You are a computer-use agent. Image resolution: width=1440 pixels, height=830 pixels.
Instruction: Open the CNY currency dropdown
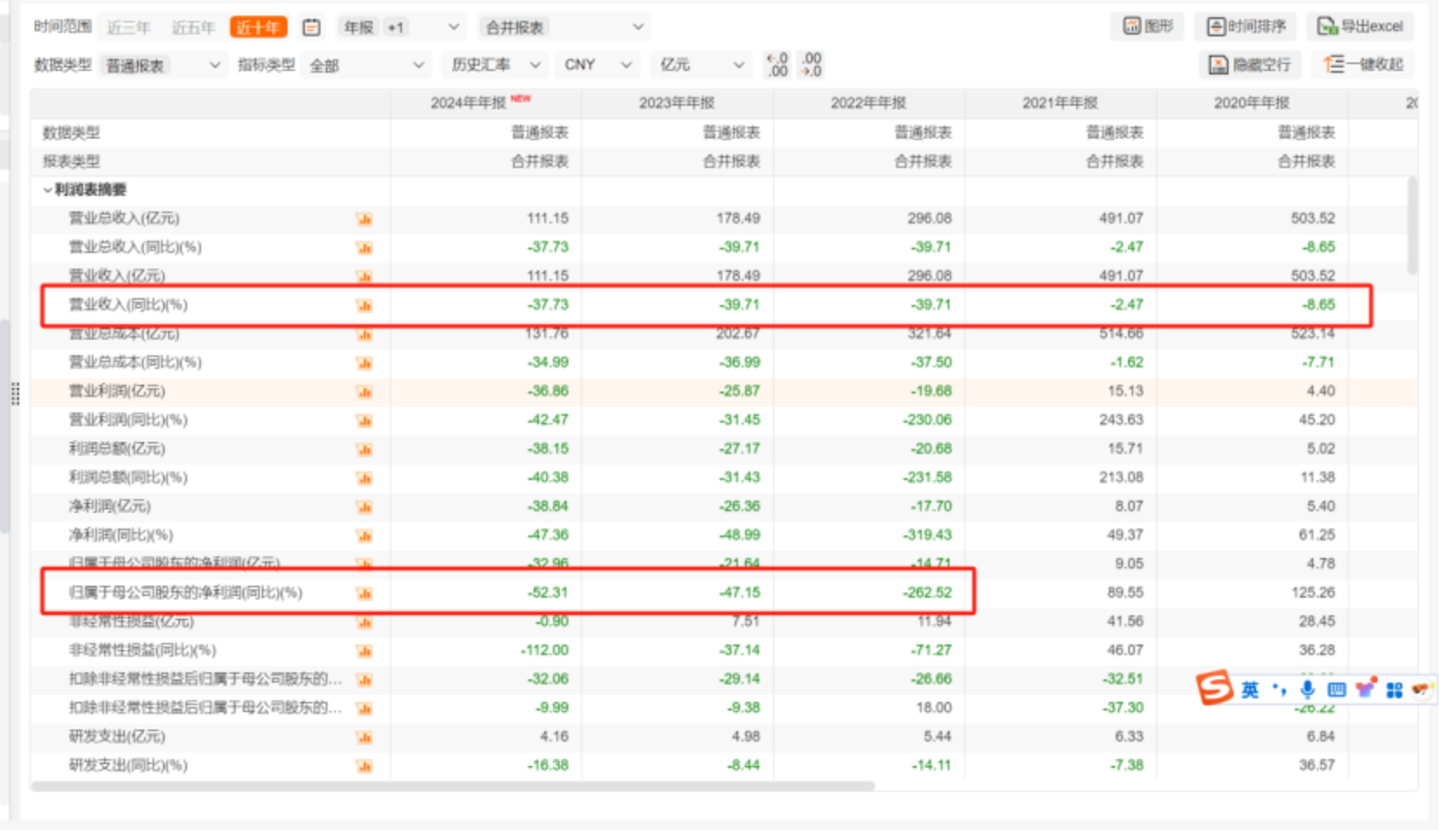click(598, 65)
